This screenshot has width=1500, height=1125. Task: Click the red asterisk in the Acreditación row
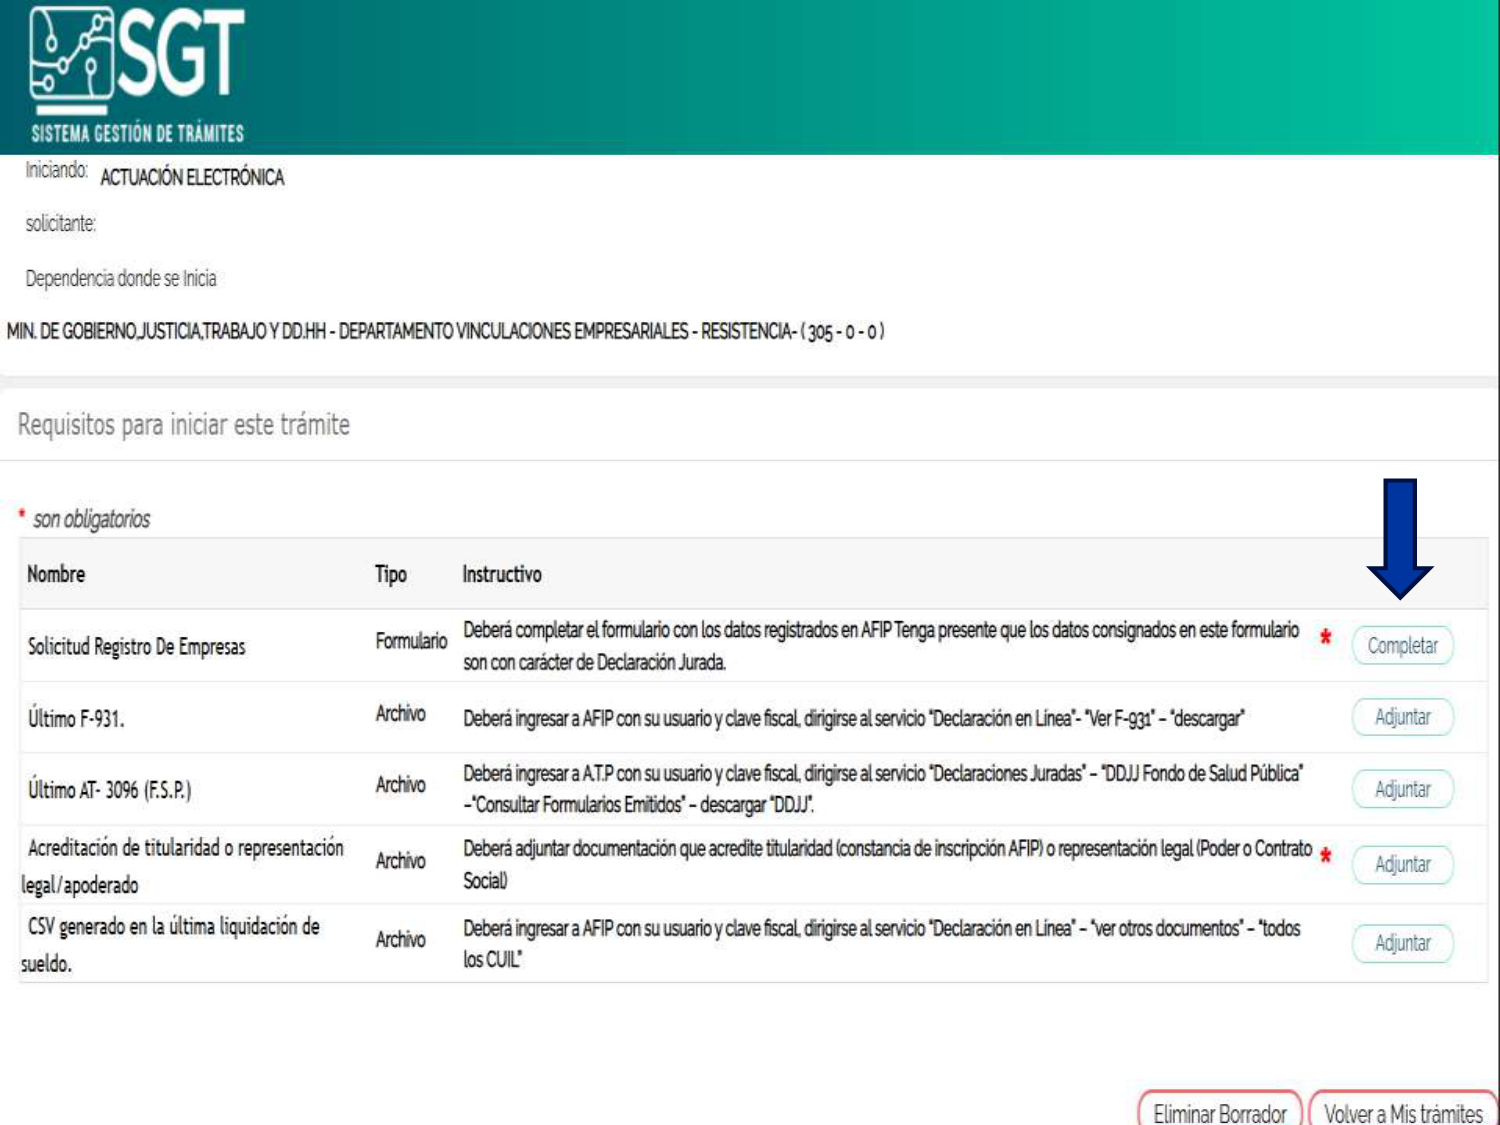click(1325, 856)
